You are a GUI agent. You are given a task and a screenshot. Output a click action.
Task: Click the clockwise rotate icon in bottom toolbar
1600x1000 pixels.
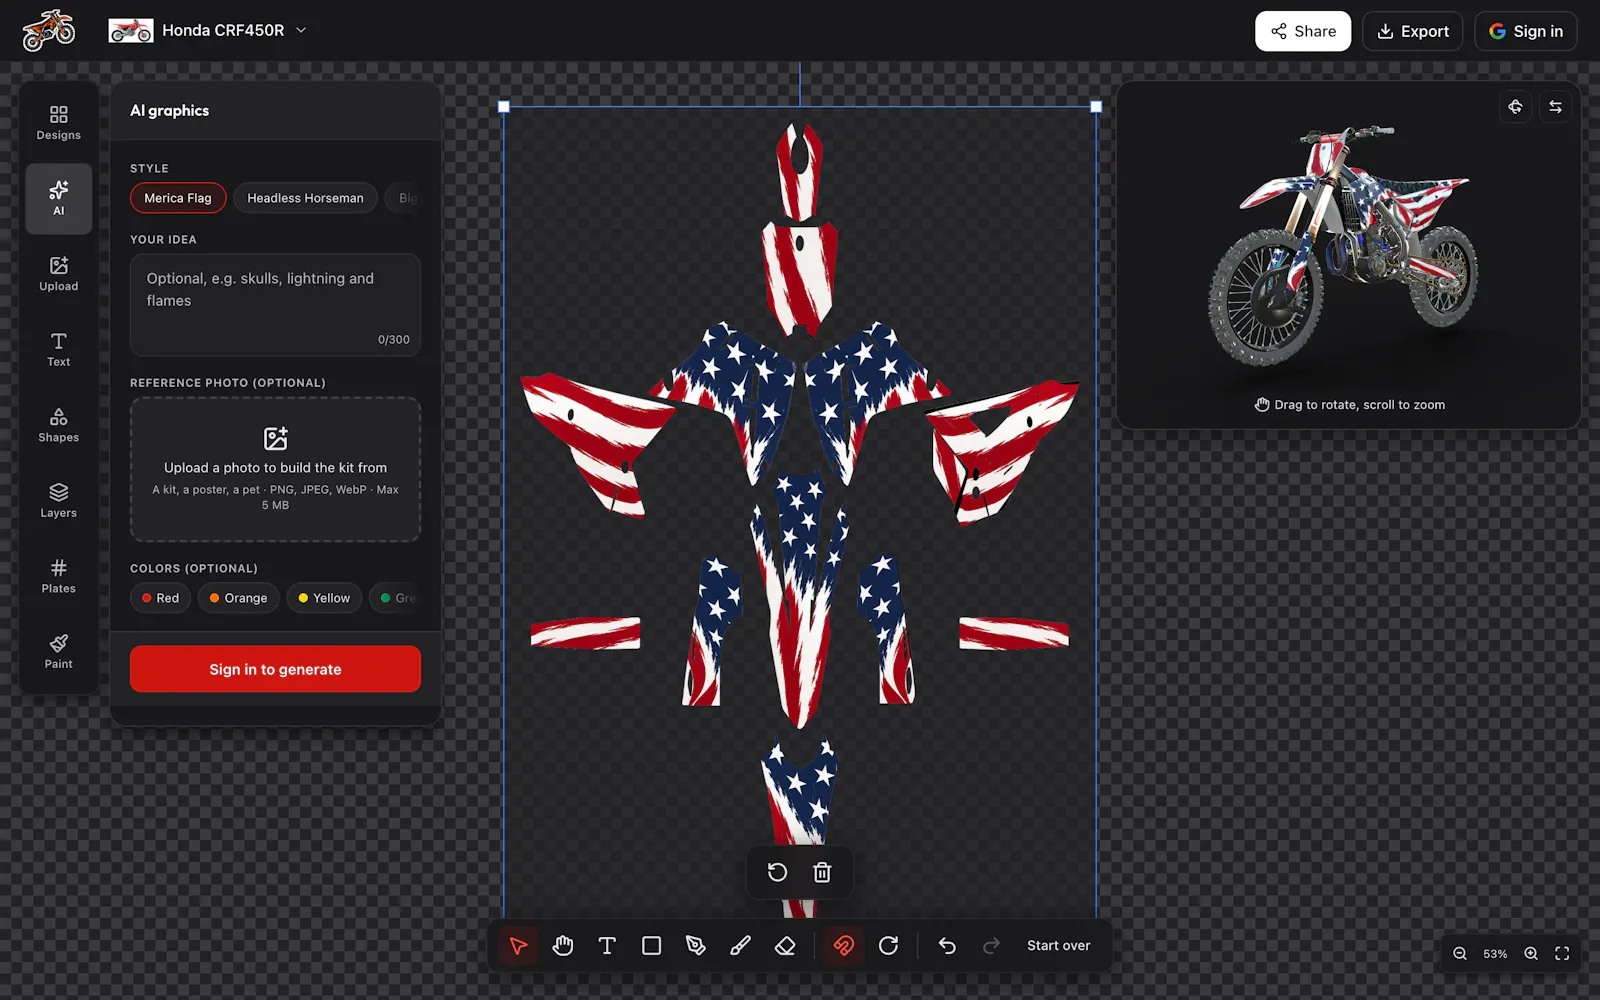coord(888,946)
